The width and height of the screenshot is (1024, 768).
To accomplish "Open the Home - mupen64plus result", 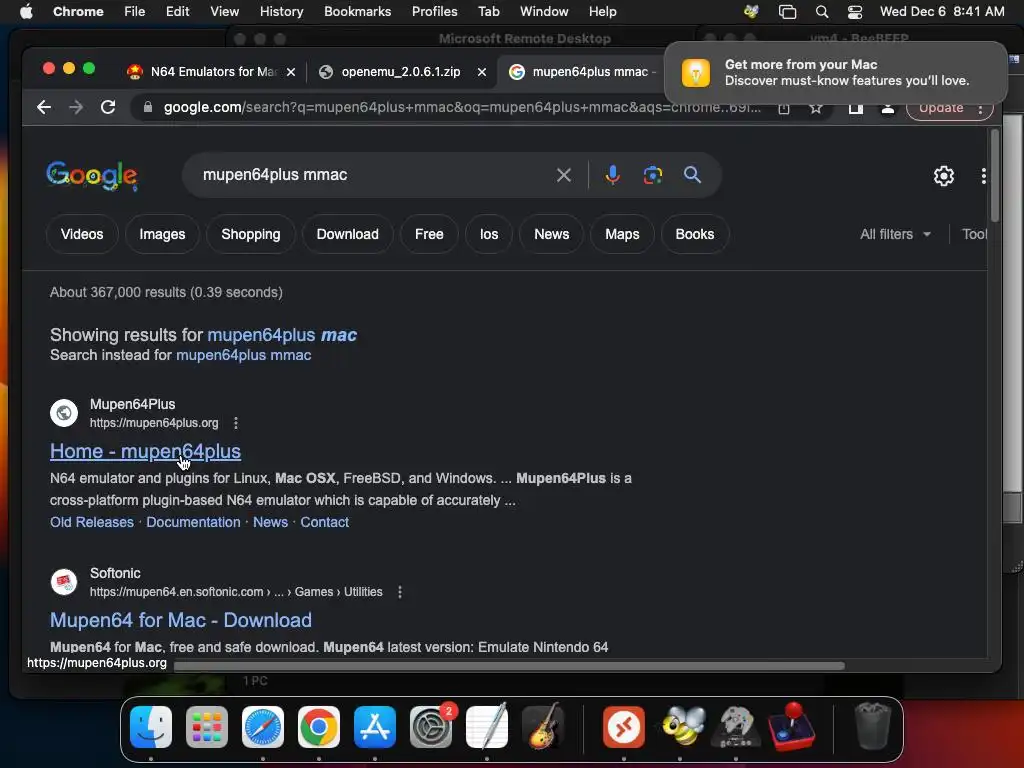I will click(x=145, y=451).
